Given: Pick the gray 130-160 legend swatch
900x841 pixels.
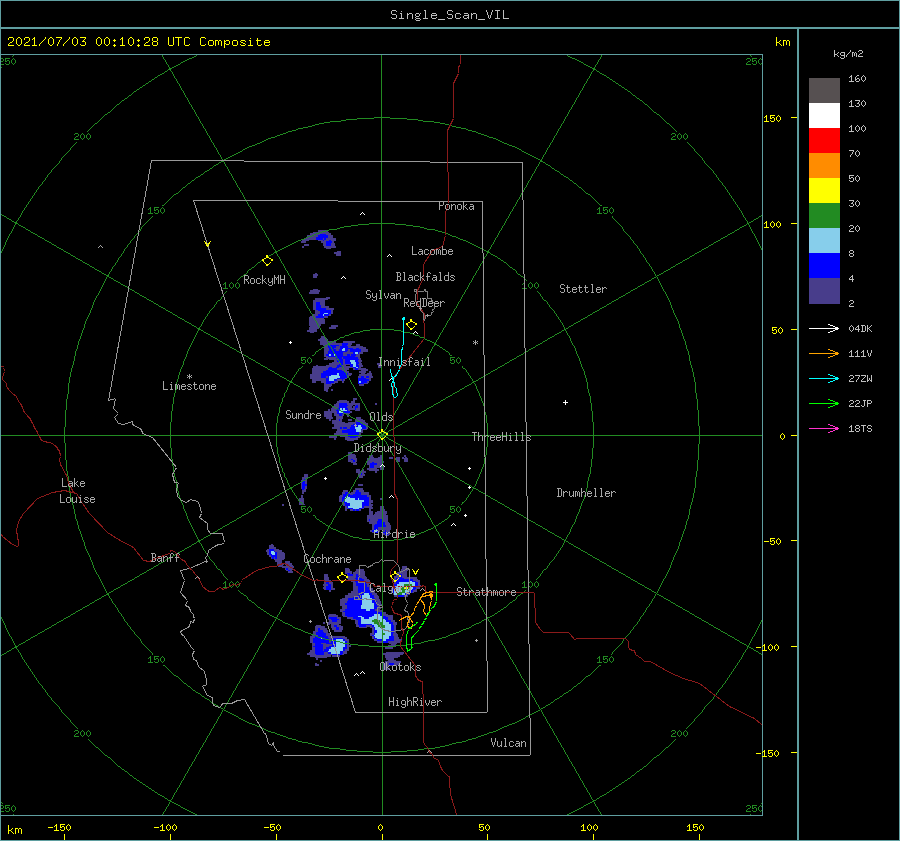Looking at the screenshot, I should (824, 91).
